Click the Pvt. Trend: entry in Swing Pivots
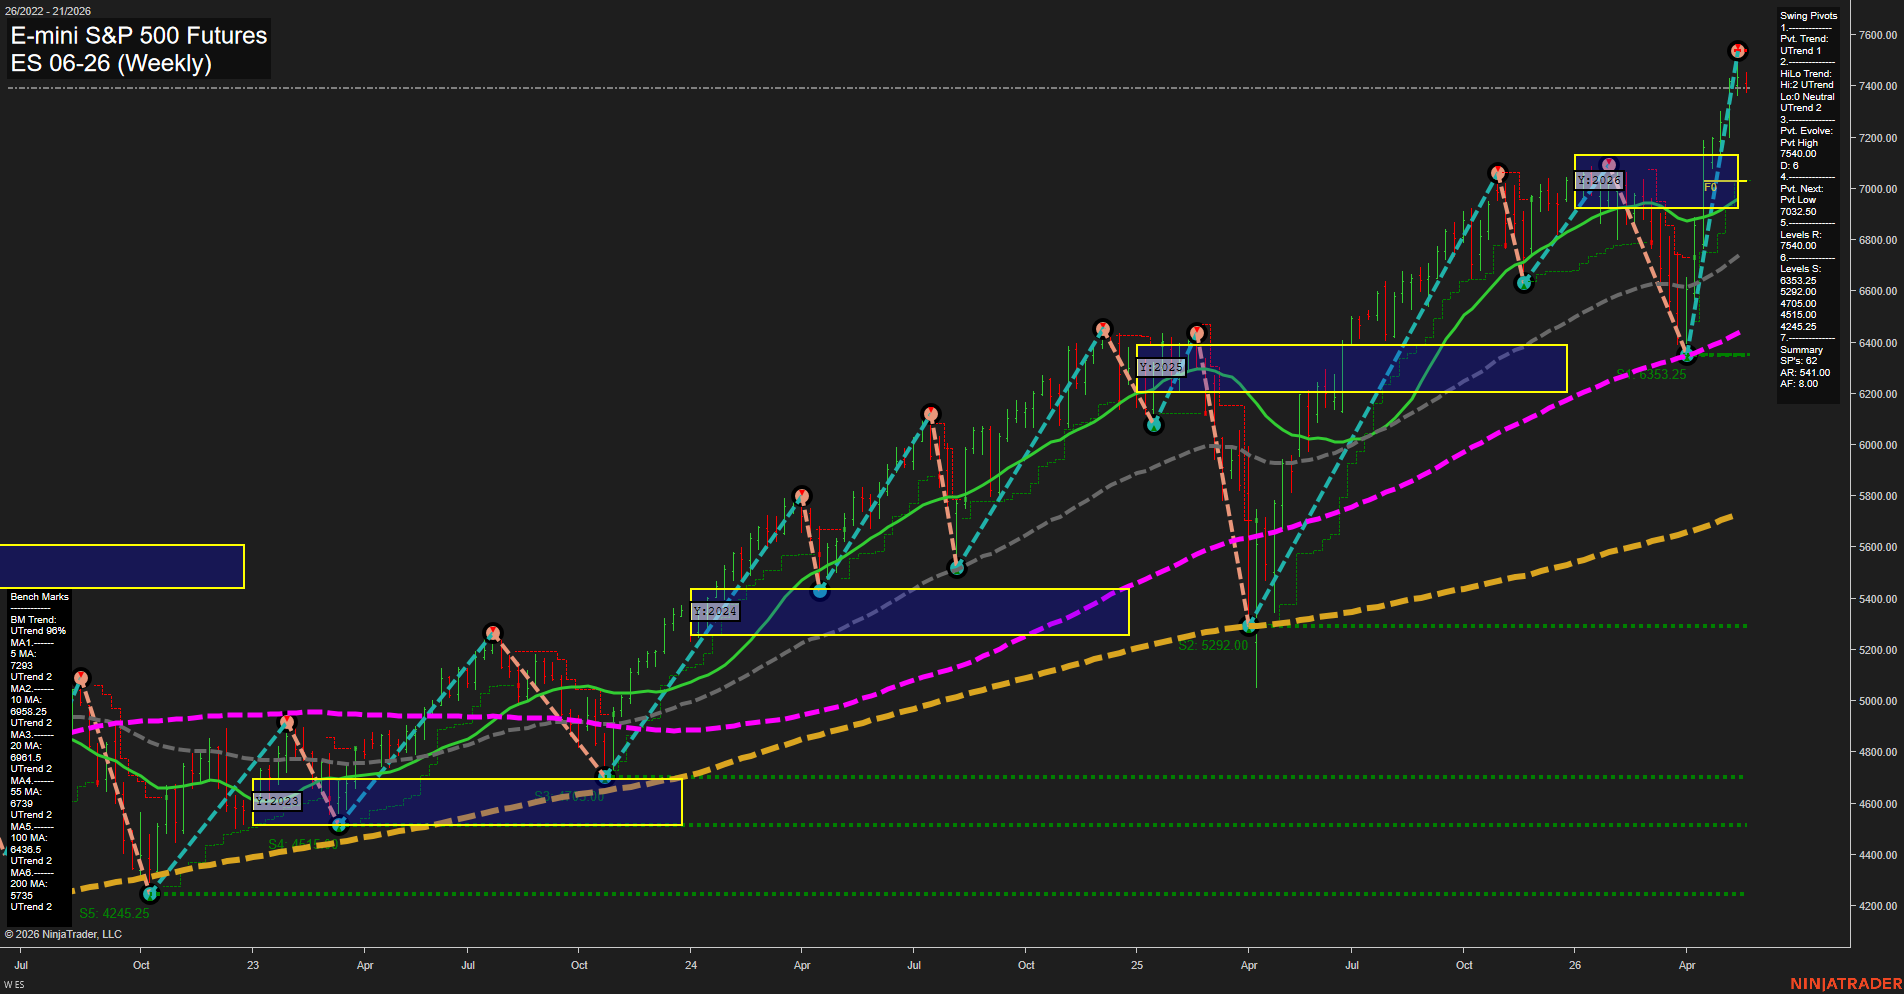1904x994 pixels. click(1804, 39)
